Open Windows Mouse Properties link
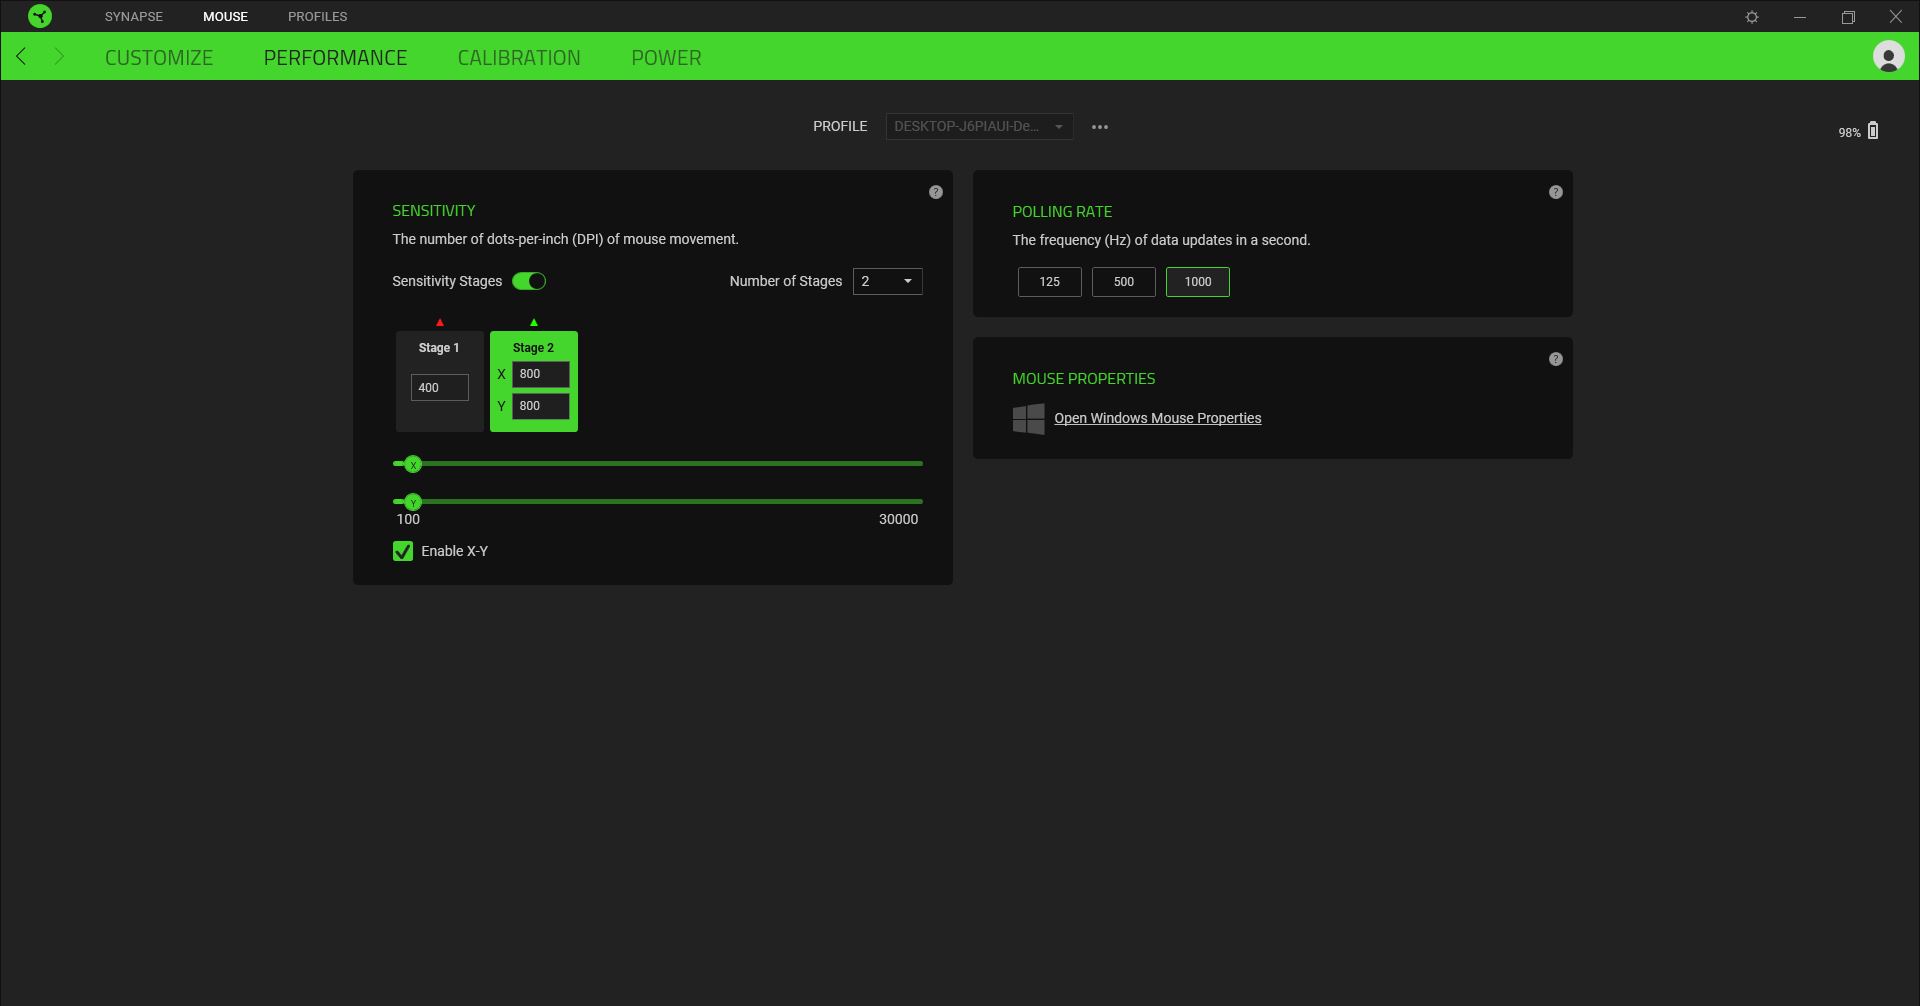The height and width of the screenshot is (1006, 1920). click(1157, 418)
